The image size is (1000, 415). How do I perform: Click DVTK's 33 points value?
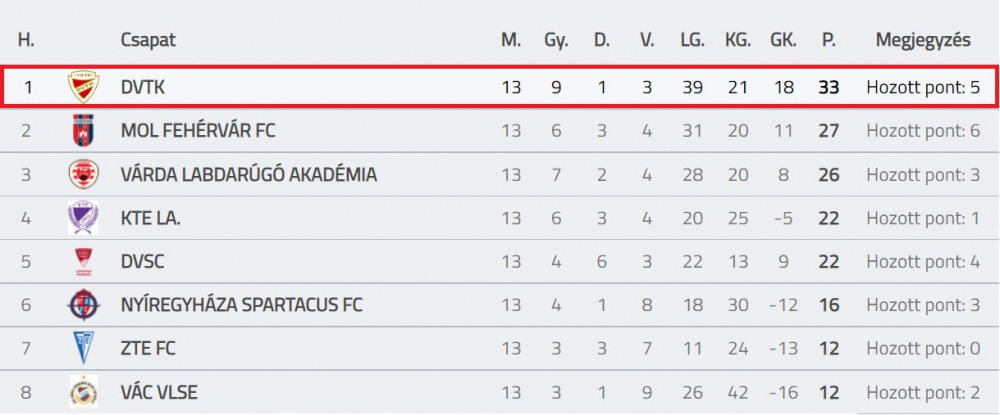[x=828, y=87]
